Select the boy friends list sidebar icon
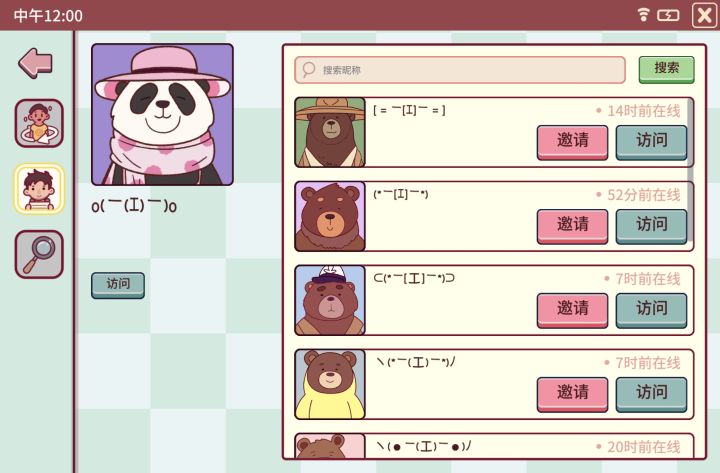The height and width of the screenshot is (473, 720). (x=39, y=189)
